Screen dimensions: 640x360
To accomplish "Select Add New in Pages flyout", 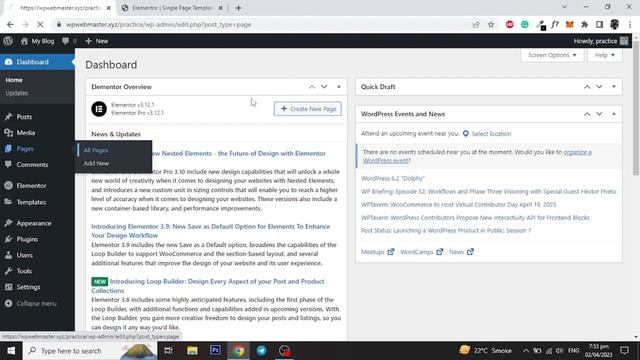I will [96, 163].
